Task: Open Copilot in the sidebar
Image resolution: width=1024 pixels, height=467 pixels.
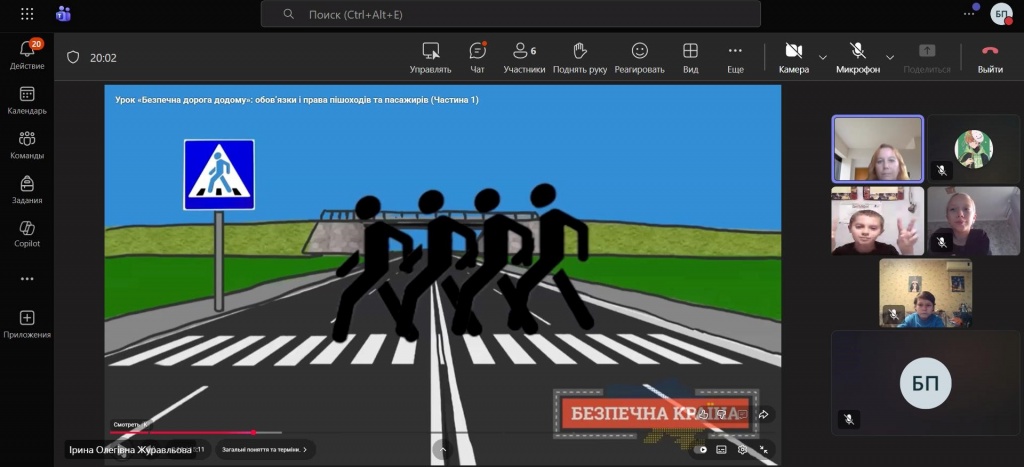Action: click(27, 234)
